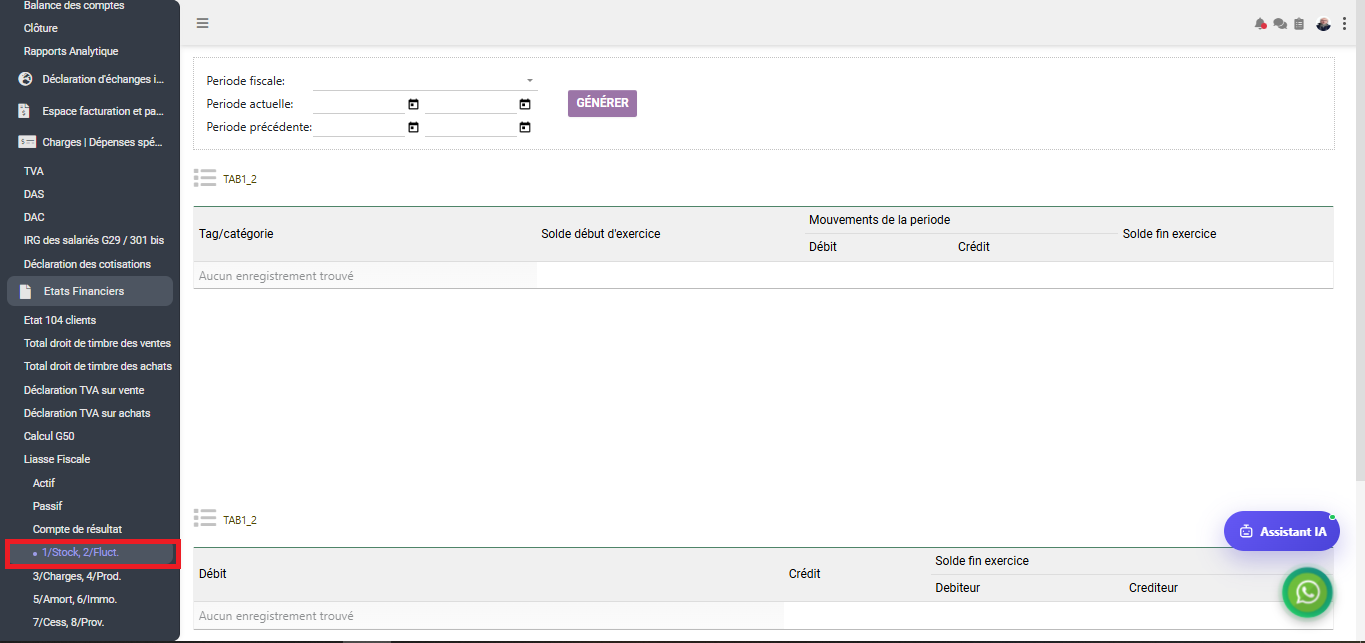The height and width of the screenshot is (643, 1365).
Task: Open Calcul G50 in the sidebar
Action: click(x=49, y=436)
